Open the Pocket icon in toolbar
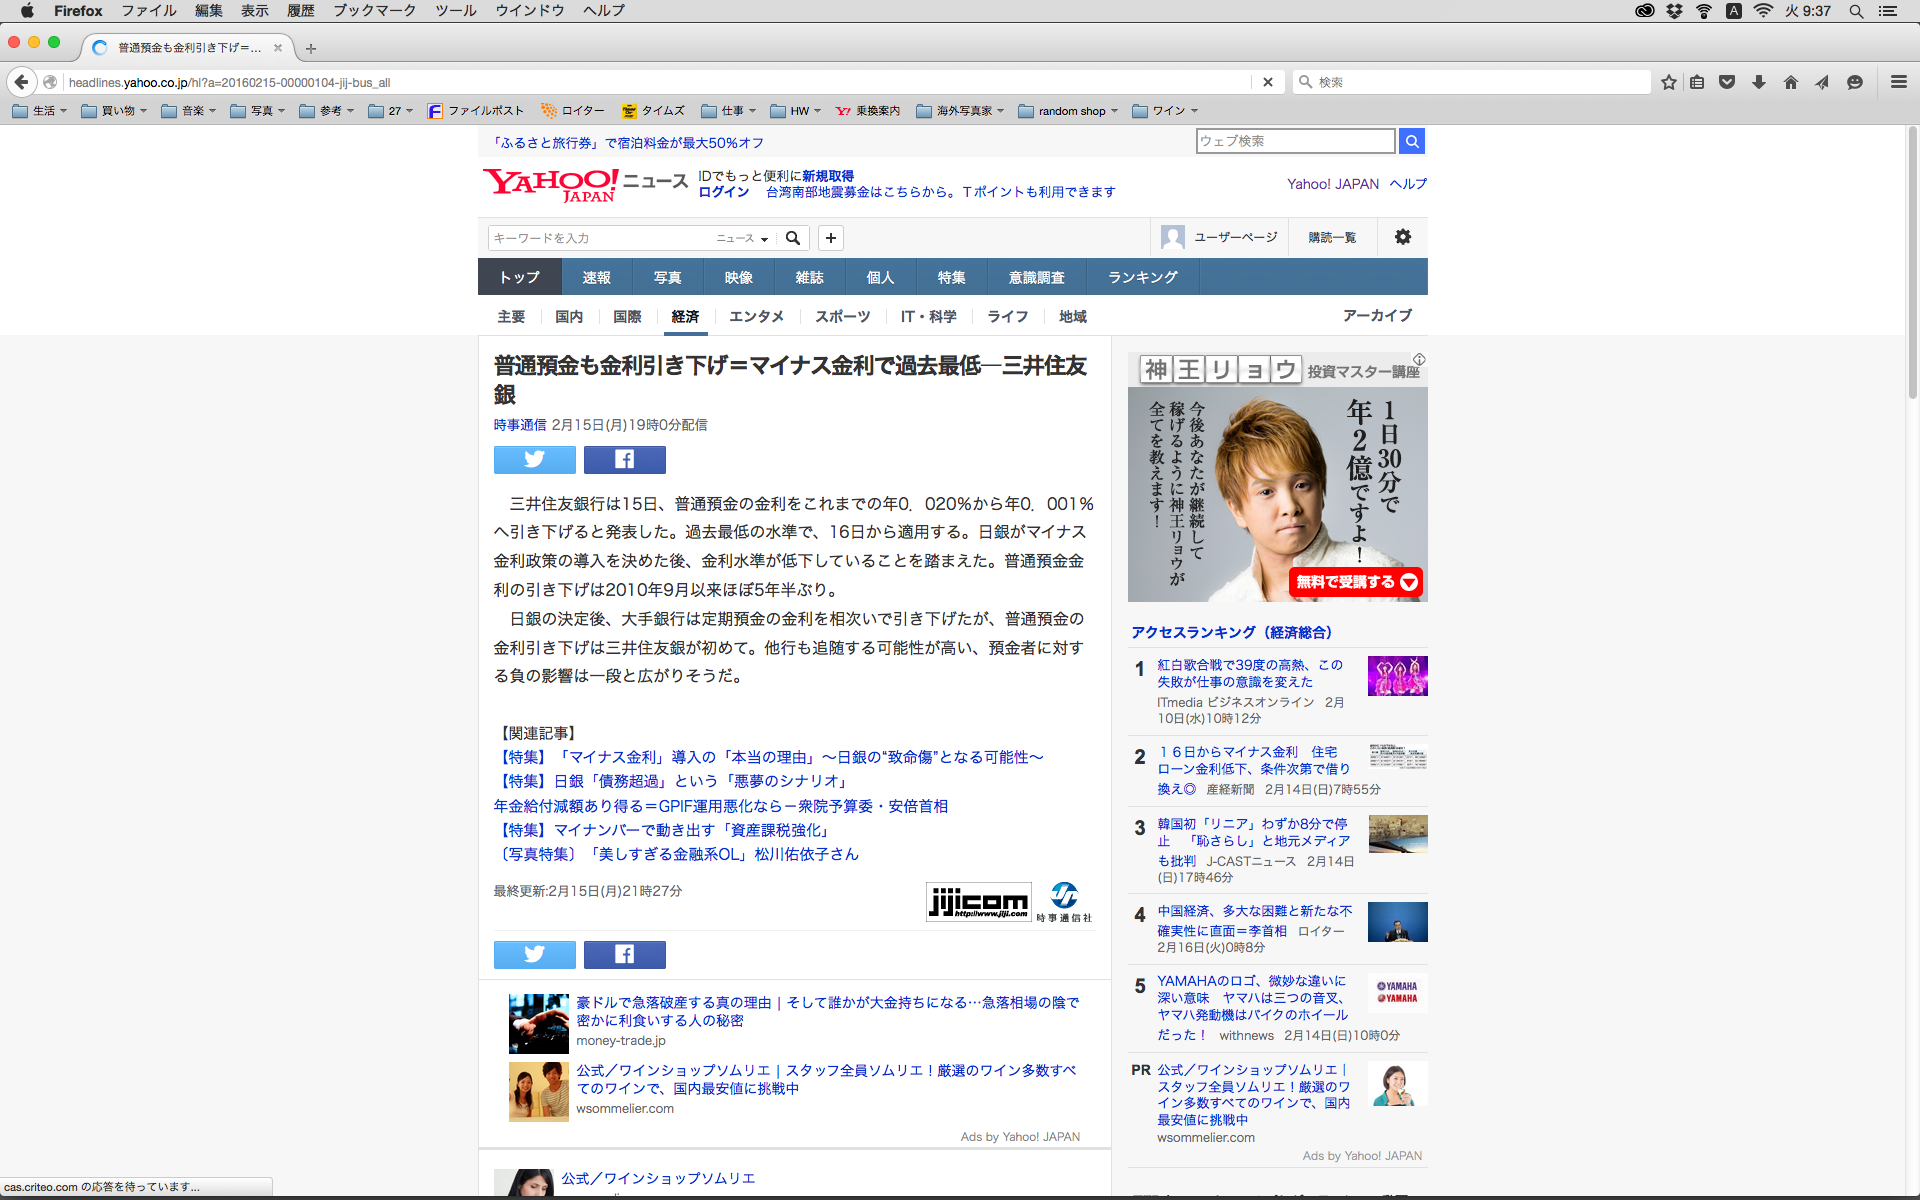1920x1200 pixels. point(1727,82)
